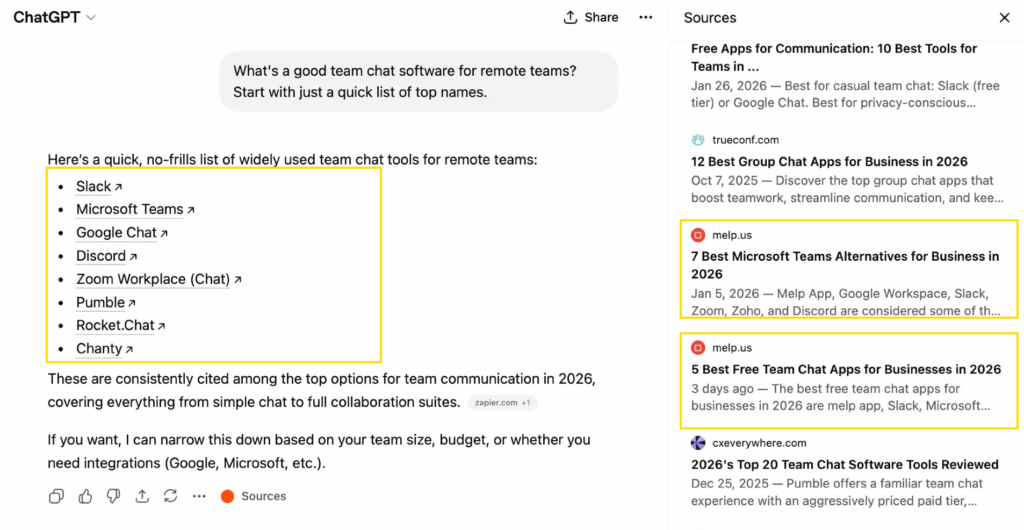Click the 'Jan 5, 2026 — Melp App' snippet
Viewport: 1024px width, 530px height.
coord(844,302)
